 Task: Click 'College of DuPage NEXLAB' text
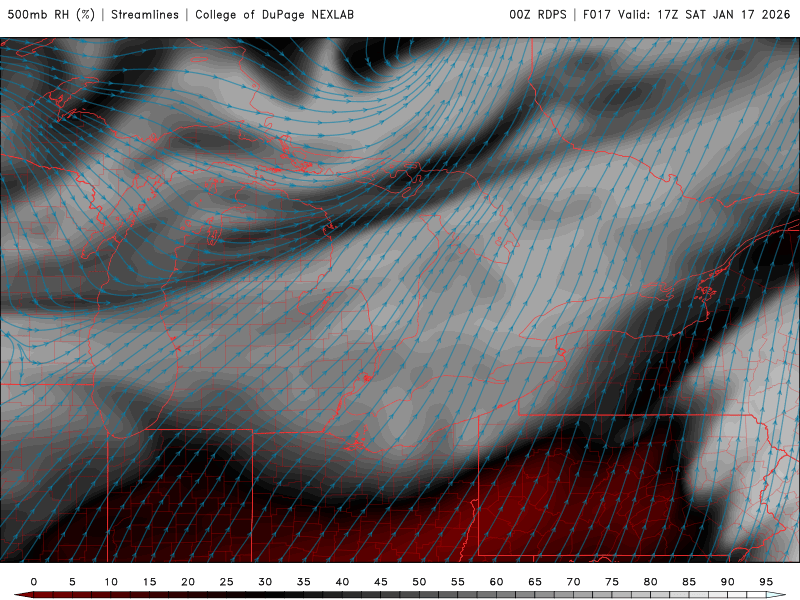point(274,14)
